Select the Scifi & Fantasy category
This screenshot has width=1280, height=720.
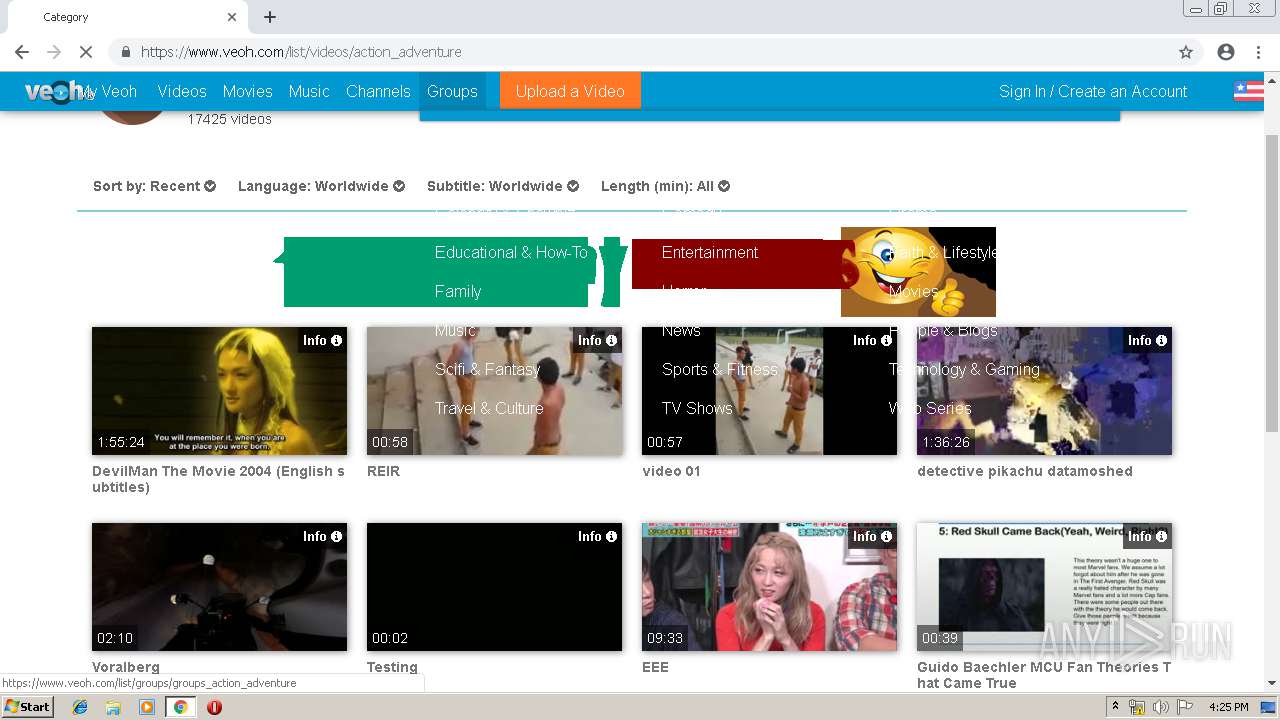(487, 369)
